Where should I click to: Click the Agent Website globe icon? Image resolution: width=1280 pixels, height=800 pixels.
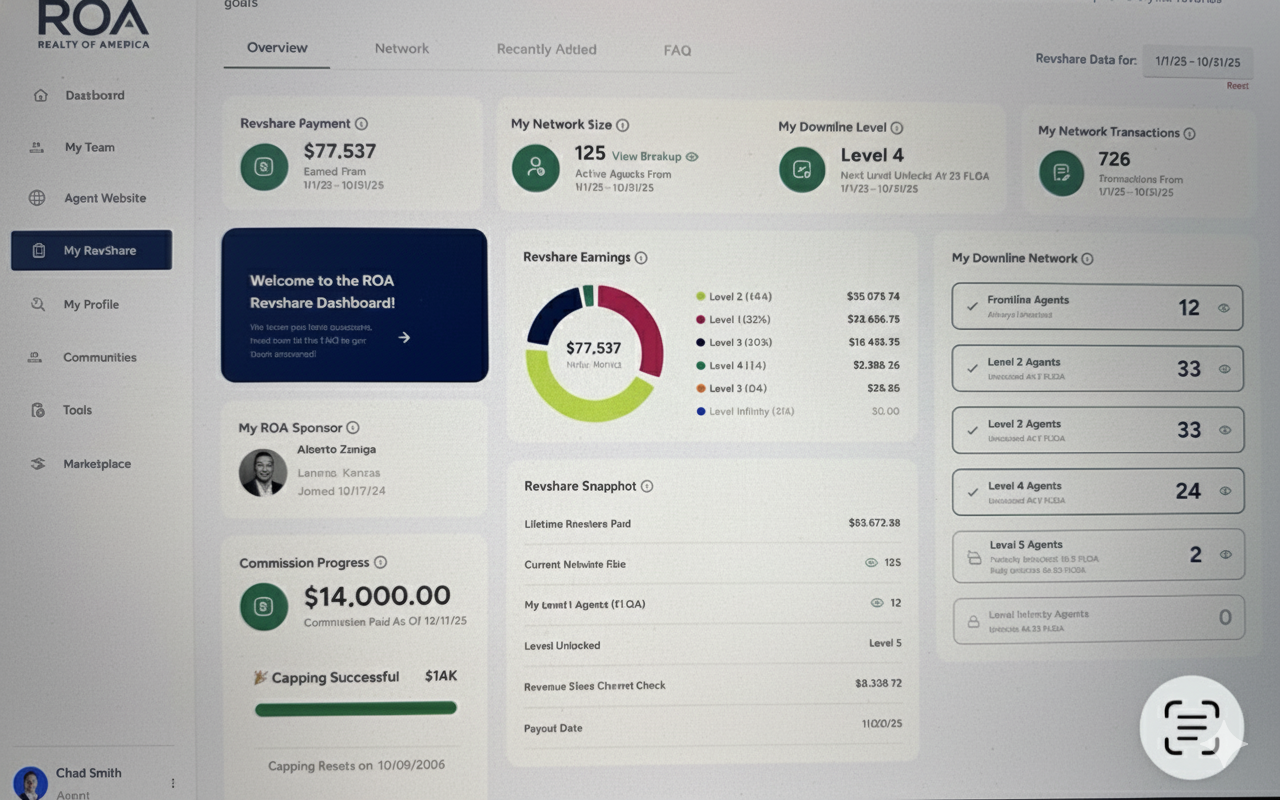click(37, 198)
